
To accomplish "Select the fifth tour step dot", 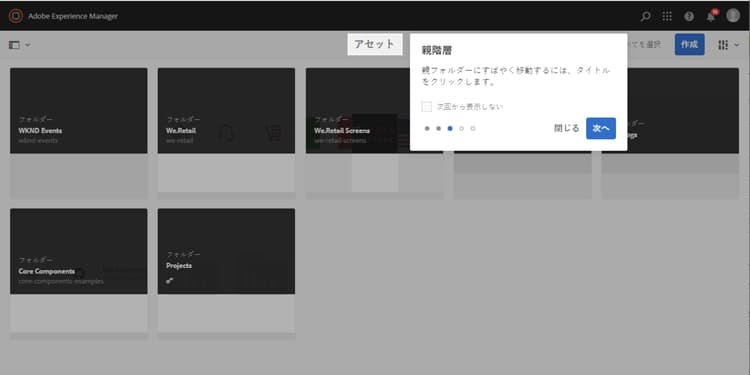I will tap(473, 128).
